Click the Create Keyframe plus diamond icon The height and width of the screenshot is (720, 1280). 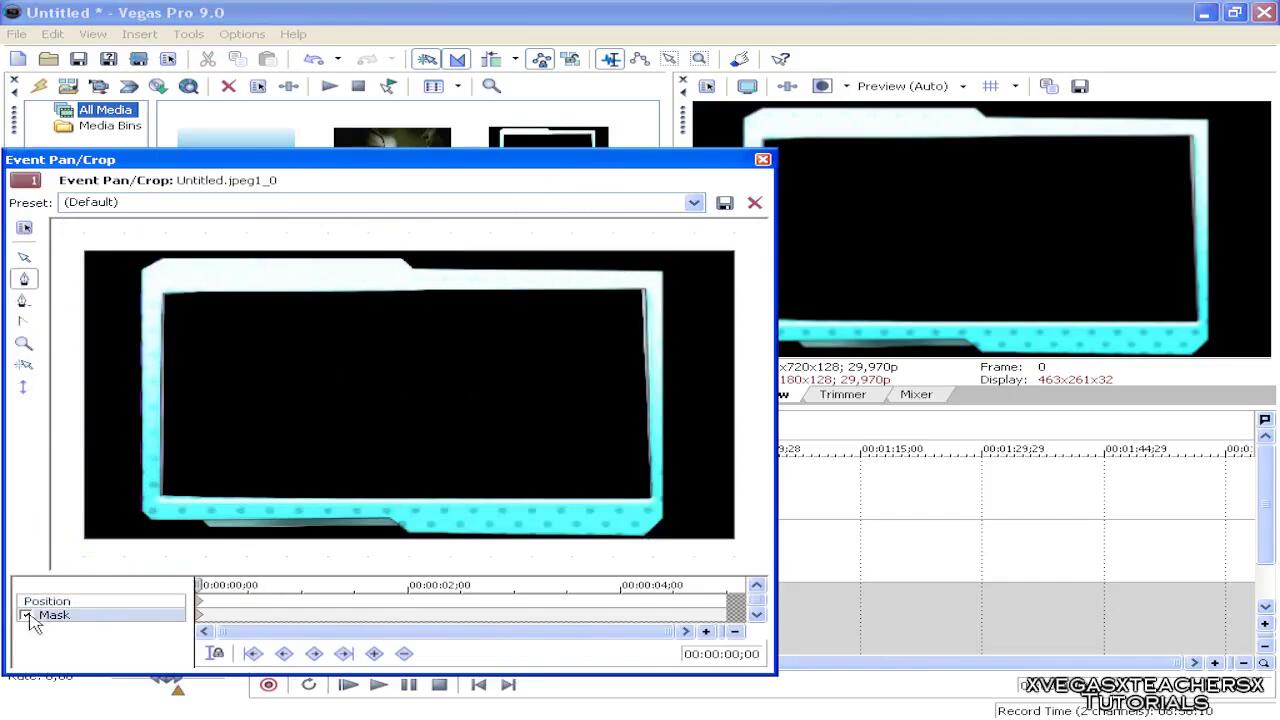374,653
